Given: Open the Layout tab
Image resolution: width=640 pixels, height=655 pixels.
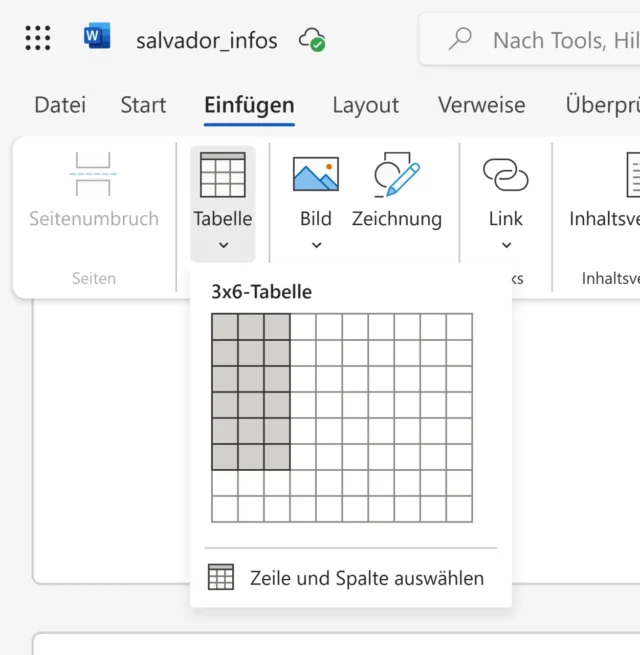Looking at the screenshot, I should click(365, 105).
